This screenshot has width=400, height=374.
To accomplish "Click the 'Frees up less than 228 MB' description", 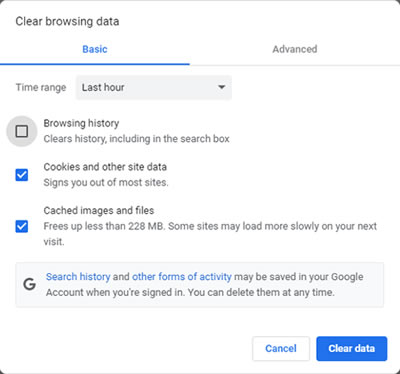I will click(210, 234).
